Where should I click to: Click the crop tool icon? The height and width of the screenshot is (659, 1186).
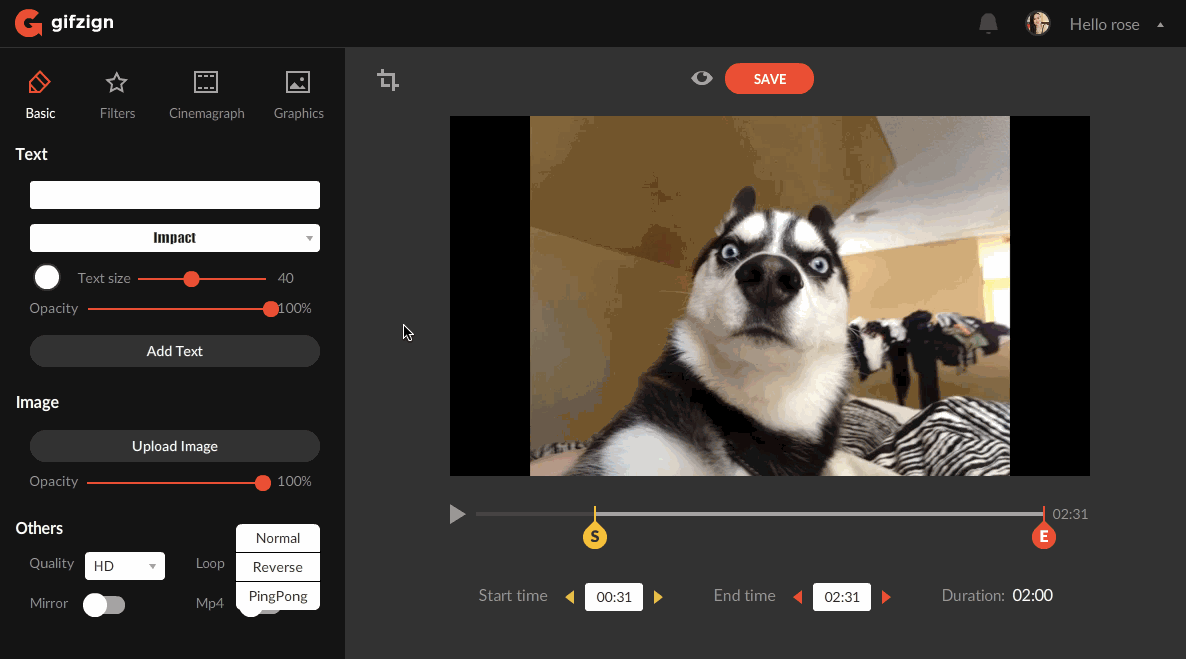[x=388, y=80]
